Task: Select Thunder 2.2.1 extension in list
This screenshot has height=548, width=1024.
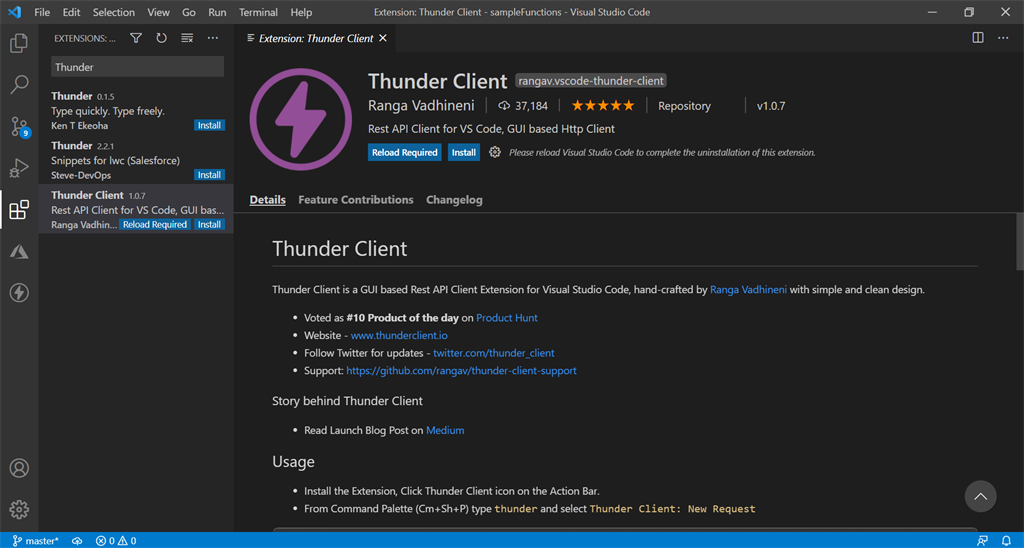Action: 136,160
